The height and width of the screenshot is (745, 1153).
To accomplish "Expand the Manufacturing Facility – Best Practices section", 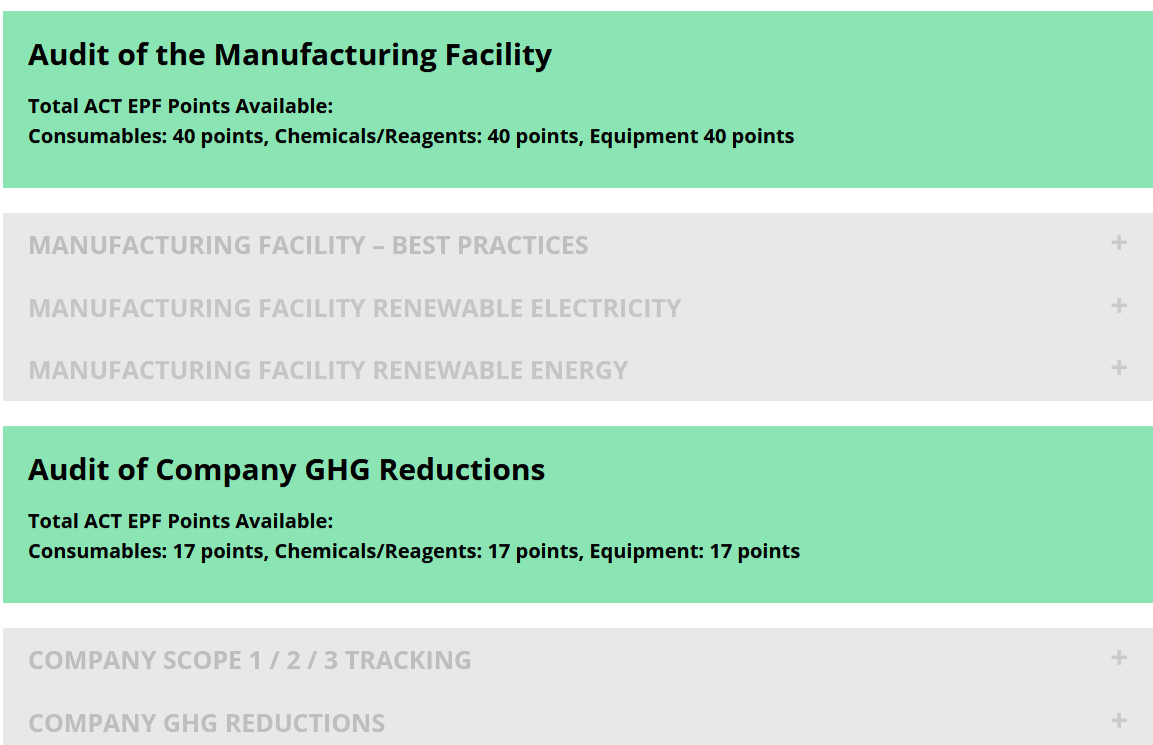I will click(x=308, y=245).
